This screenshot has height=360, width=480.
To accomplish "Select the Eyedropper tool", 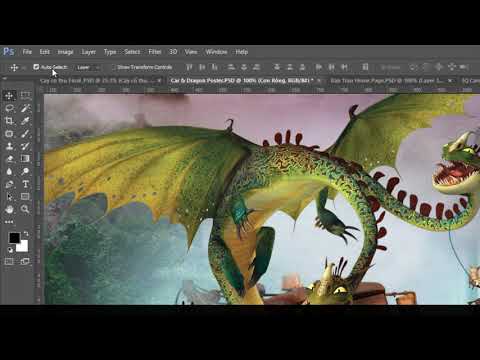I will point(25,121).
